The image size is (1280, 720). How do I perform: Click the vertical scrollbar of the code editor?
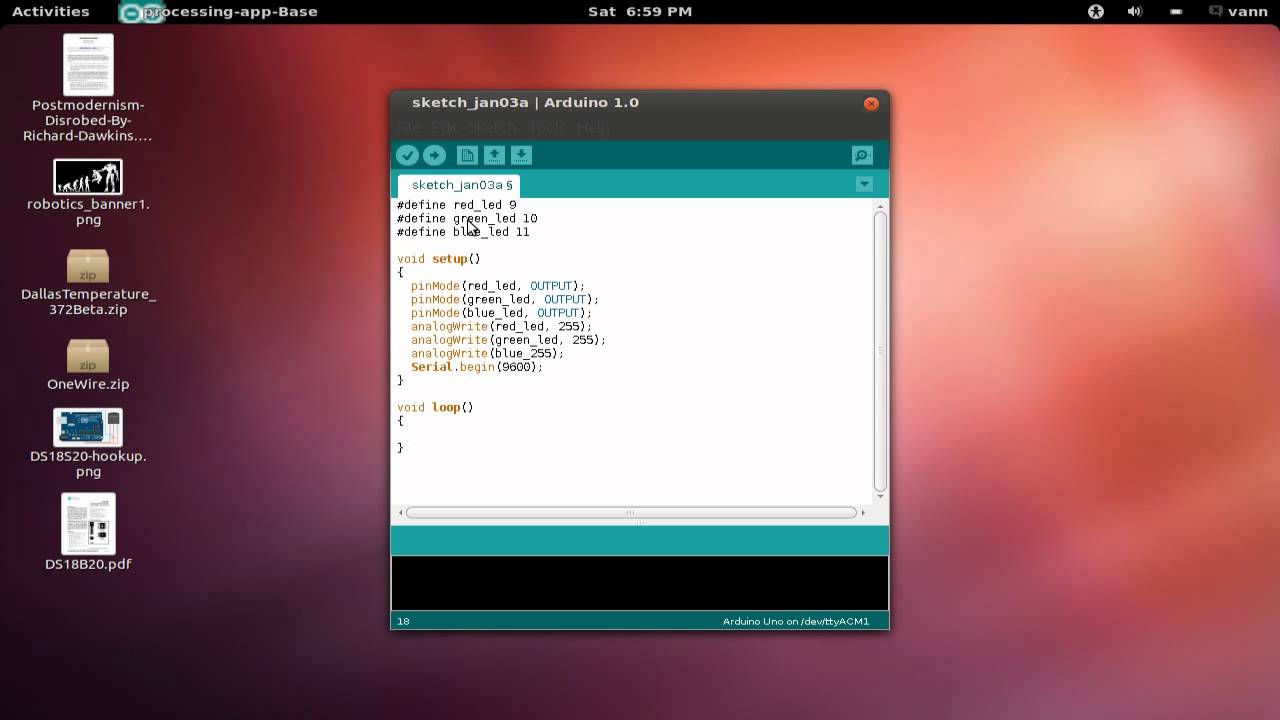tap(880, 350)
